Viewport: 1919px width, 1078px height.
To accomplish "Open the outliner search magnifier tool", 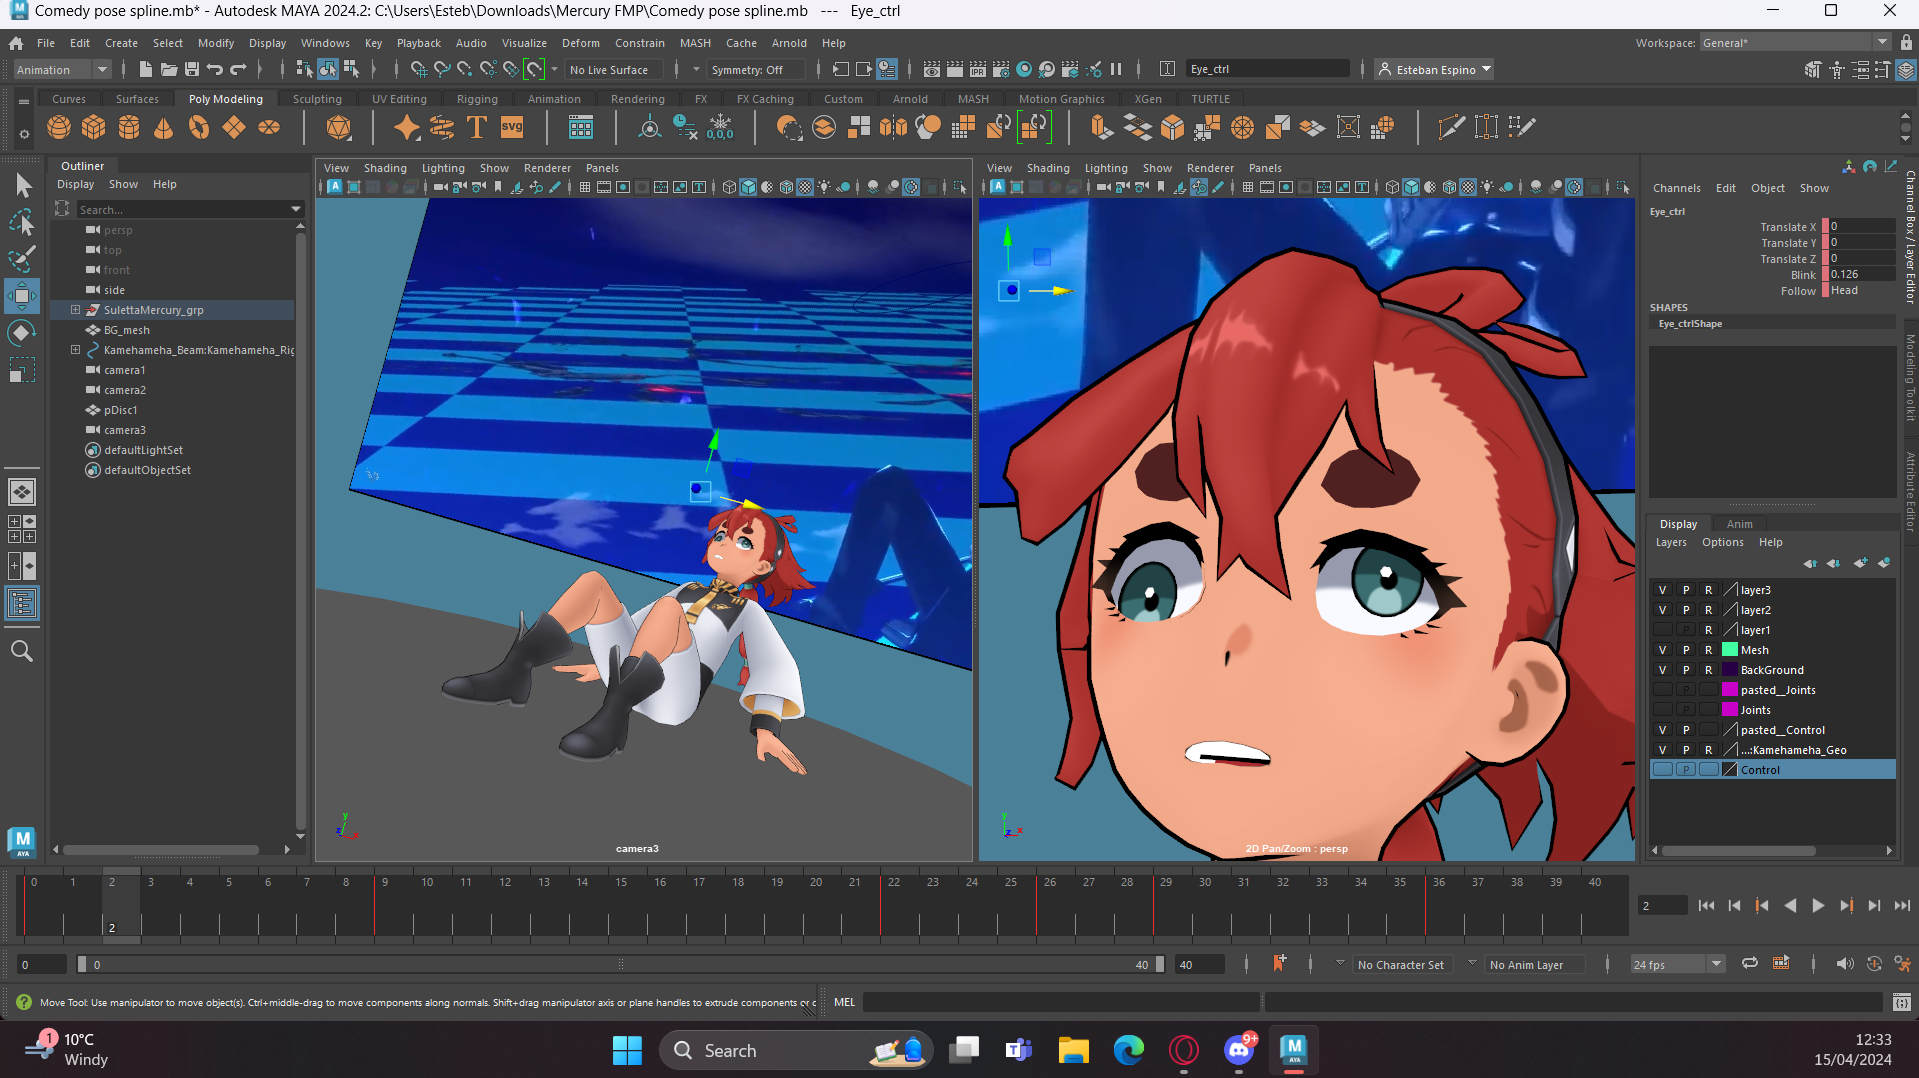I will point(22,651).
